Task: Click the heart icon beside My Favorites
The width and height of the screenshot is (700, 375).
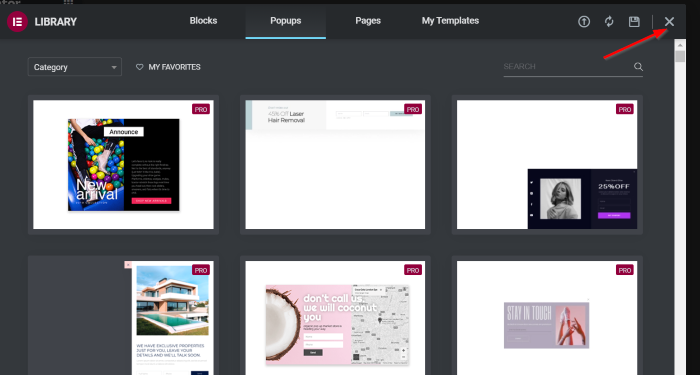Action: coord(139,67)
